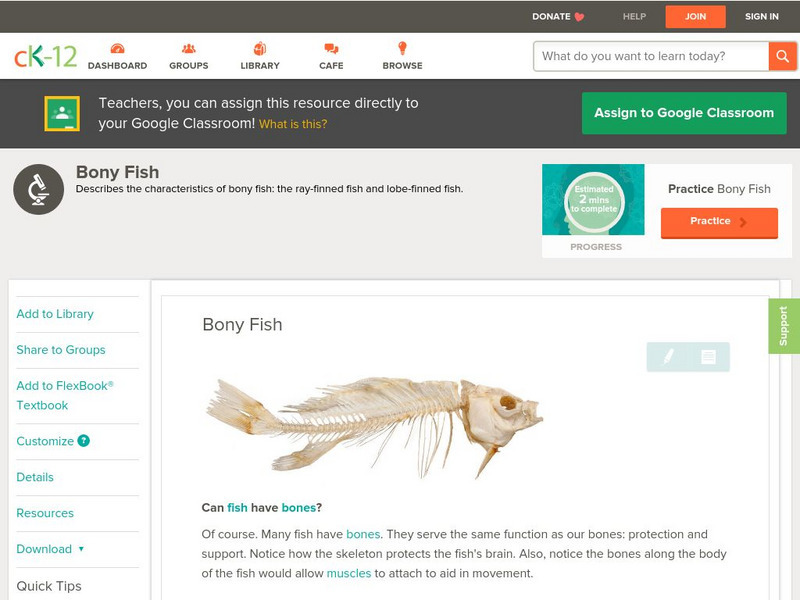Click the orange search magnifier button
The height and width of the screenshot is (600, 800).
pyautogui.click(x=781, y=56)
